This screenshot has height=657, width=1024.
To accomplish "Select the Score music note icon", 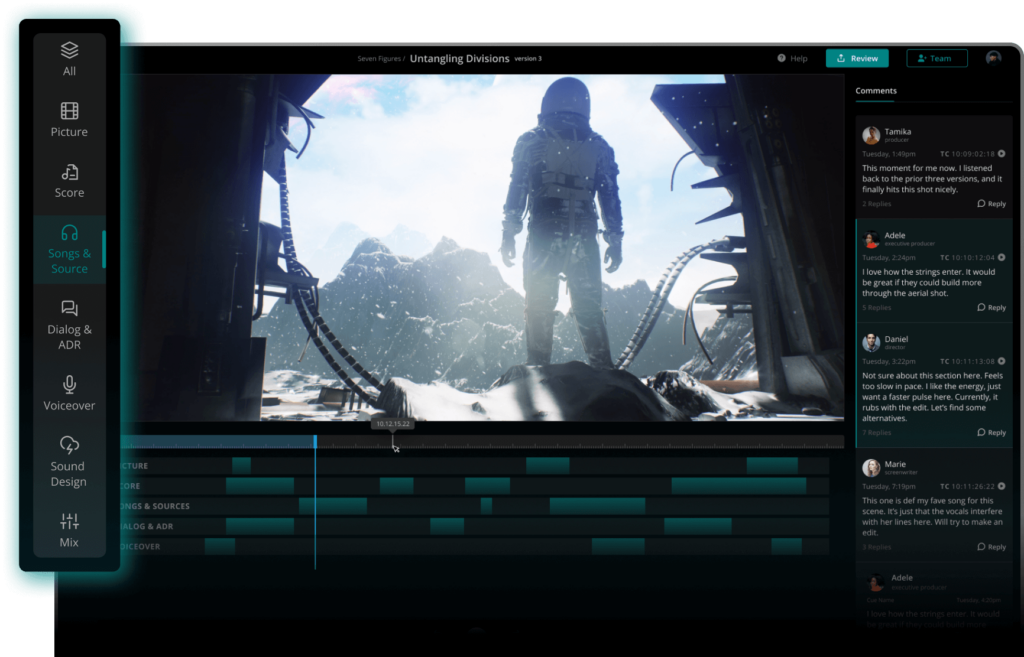I will pos(69,172).
